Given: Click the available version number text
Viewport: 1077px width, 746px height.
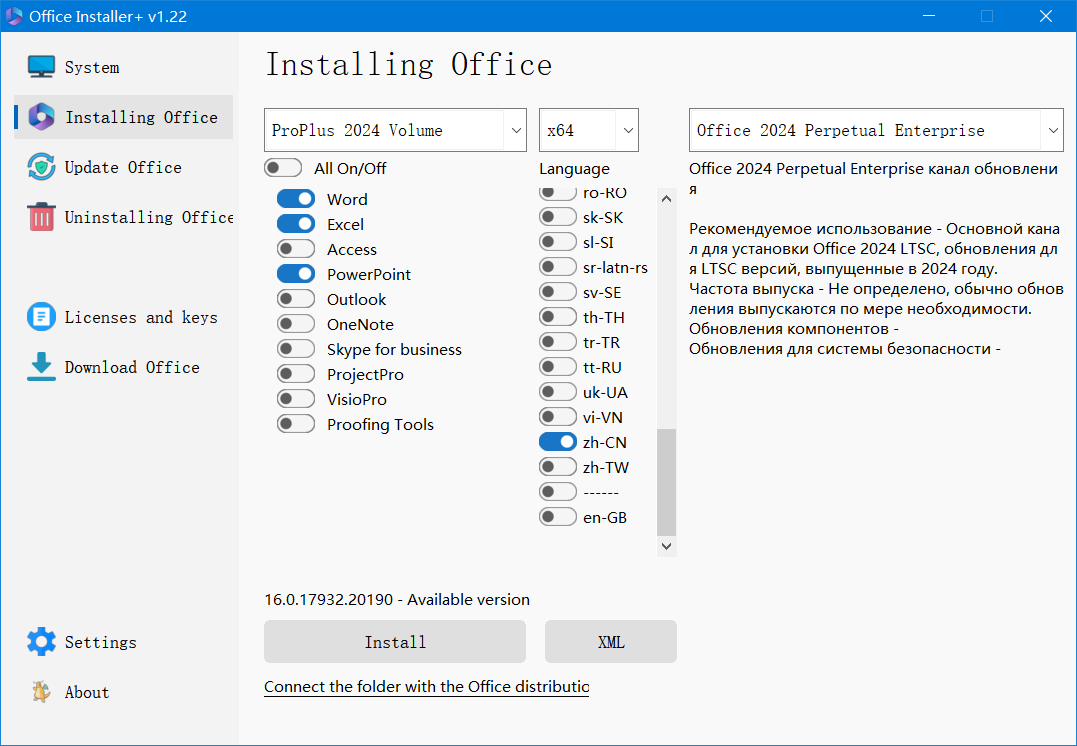Looking at the screenshot, I should point(328,600).
